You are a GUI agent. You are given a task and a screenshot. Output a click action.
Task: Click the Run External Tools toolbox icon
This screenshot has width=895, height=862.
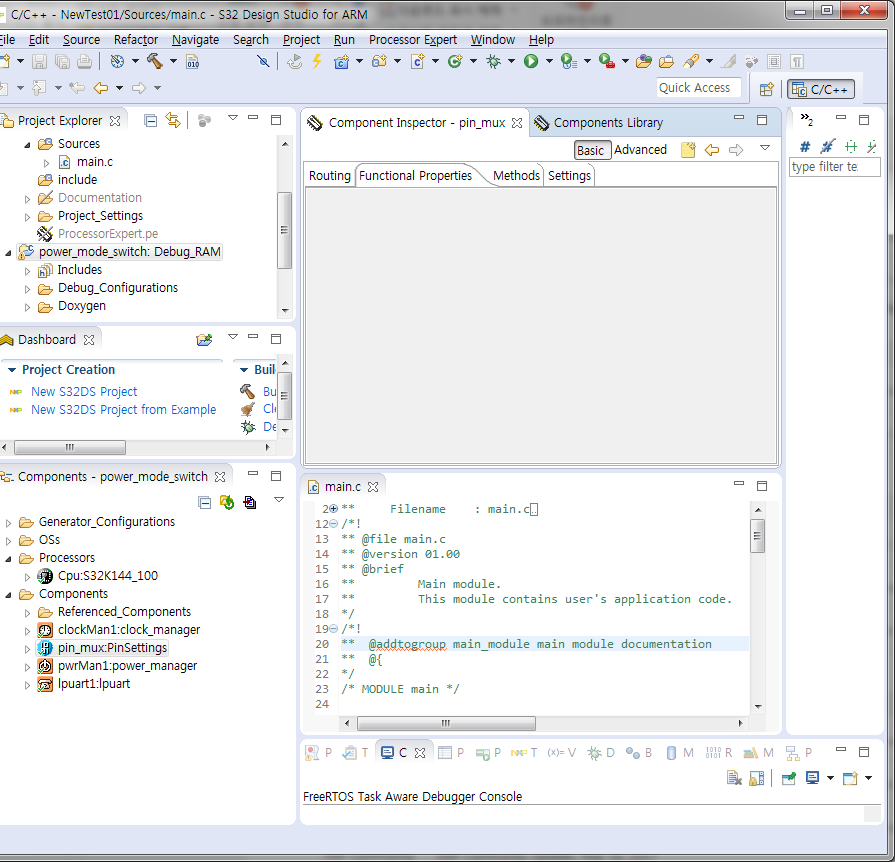[606, 61]
